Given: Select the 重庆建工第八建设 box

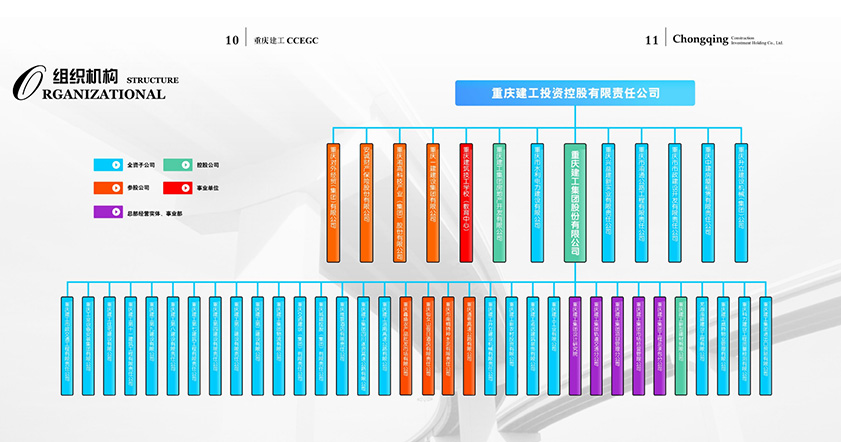Looking at the screenshot, I should (173, 347).
